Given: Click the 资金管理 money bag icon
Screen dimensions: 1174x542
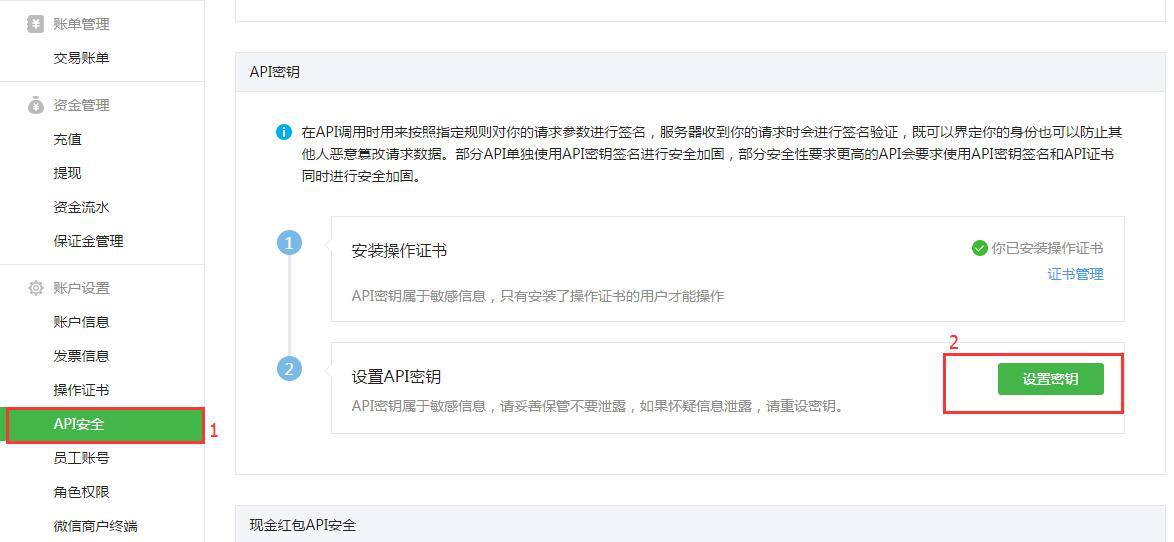Looking at the screenshot, I should point(36,106).
